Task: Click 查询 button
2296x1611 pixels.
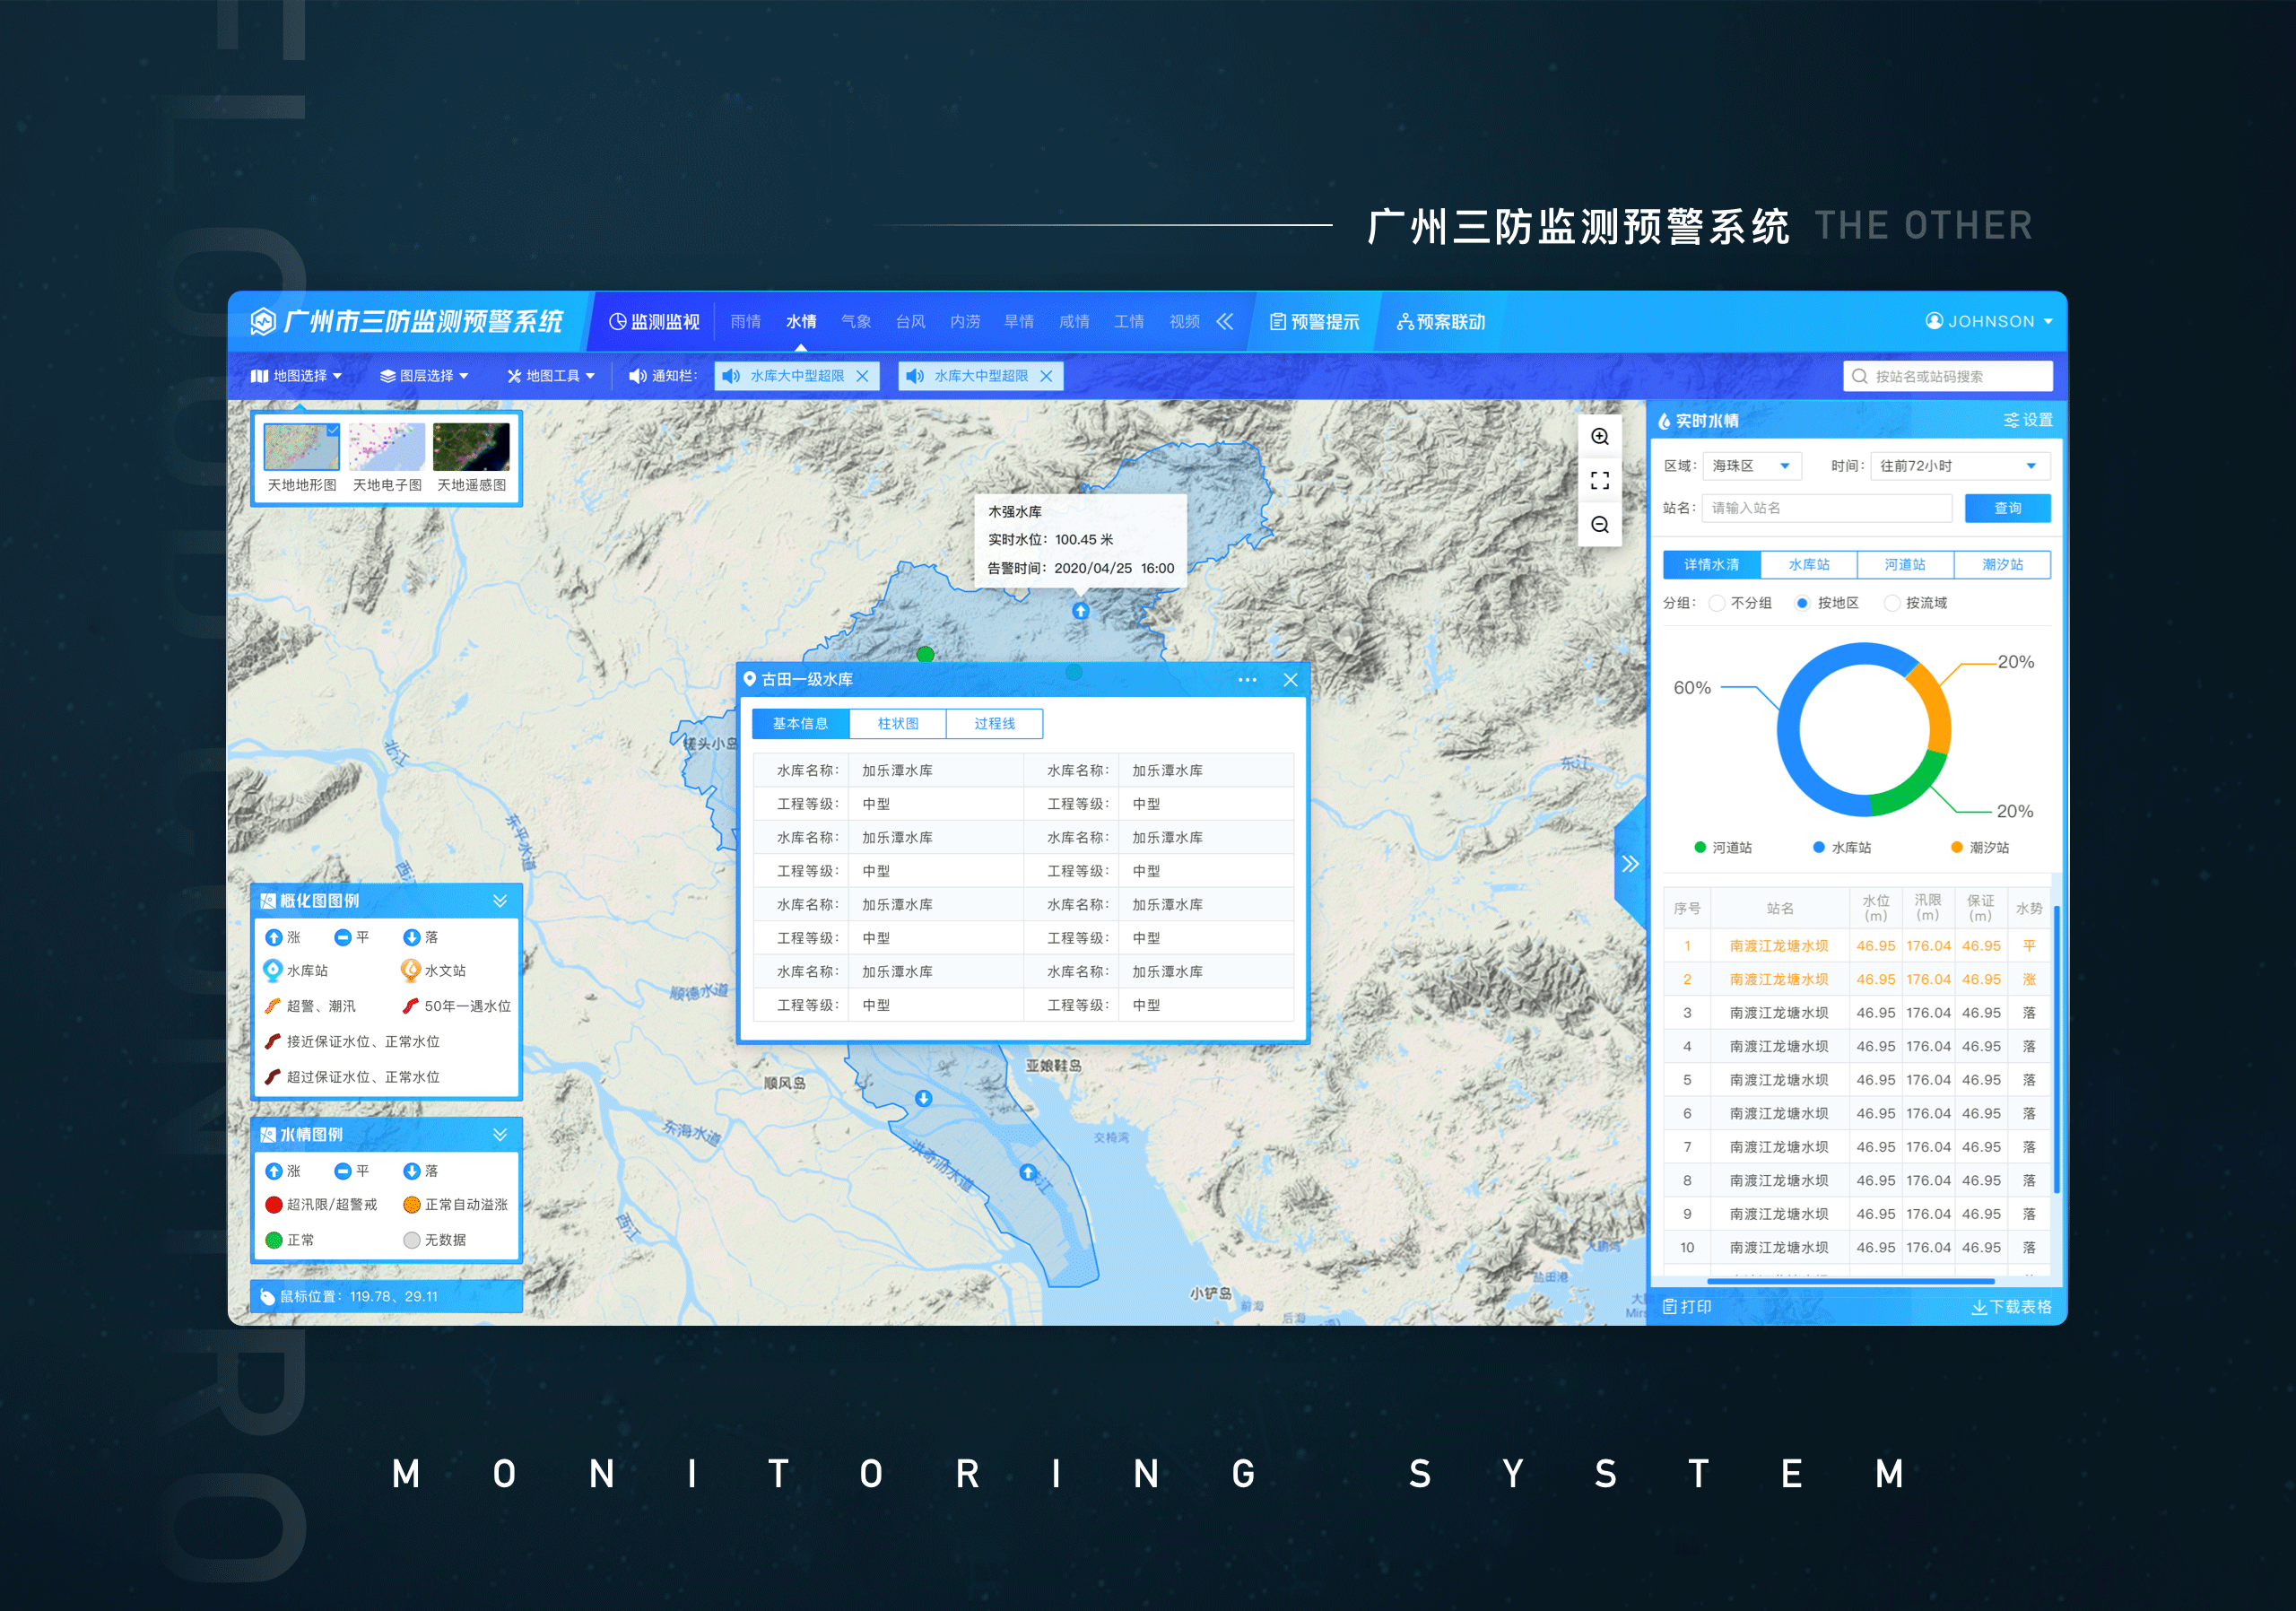Action: pos(2007,508)
